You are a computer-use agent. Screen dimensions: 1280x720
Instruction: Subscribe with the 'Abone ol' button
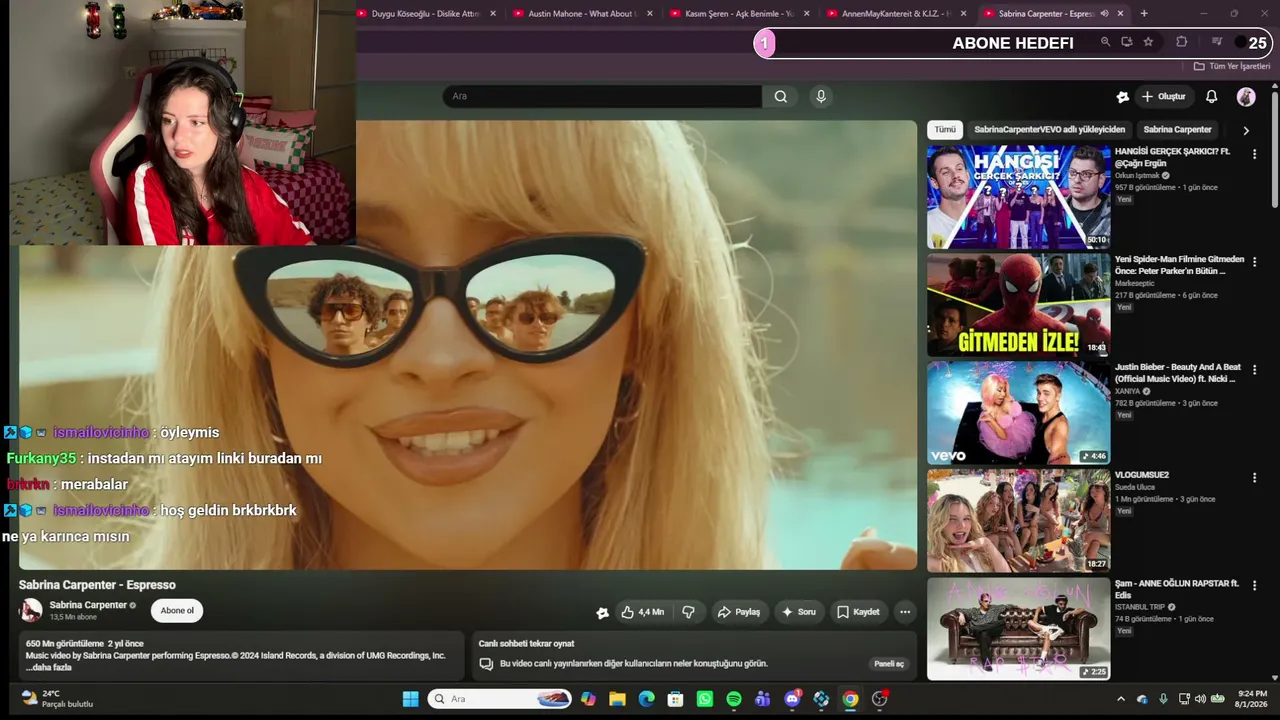point(177,611)
